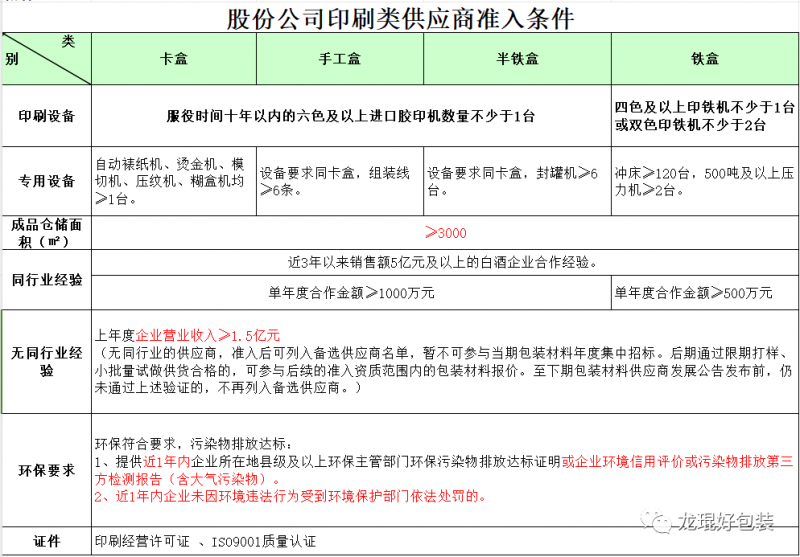This screenshot has width=800, height=557.
Task: Select the 专用设备 row label cell
Action: pyautogui.click(x=46, y=181)
